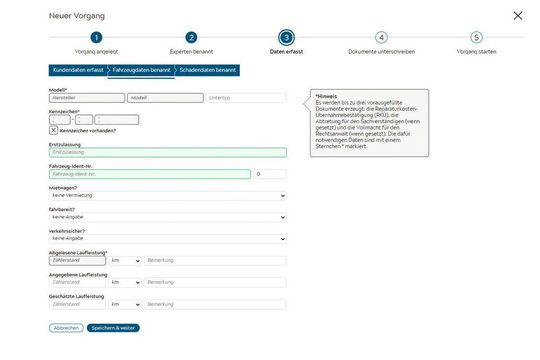Jump to step 5 Vorgang starten
The width and height of the screenshot is (540, 360).
click(476, 37)
